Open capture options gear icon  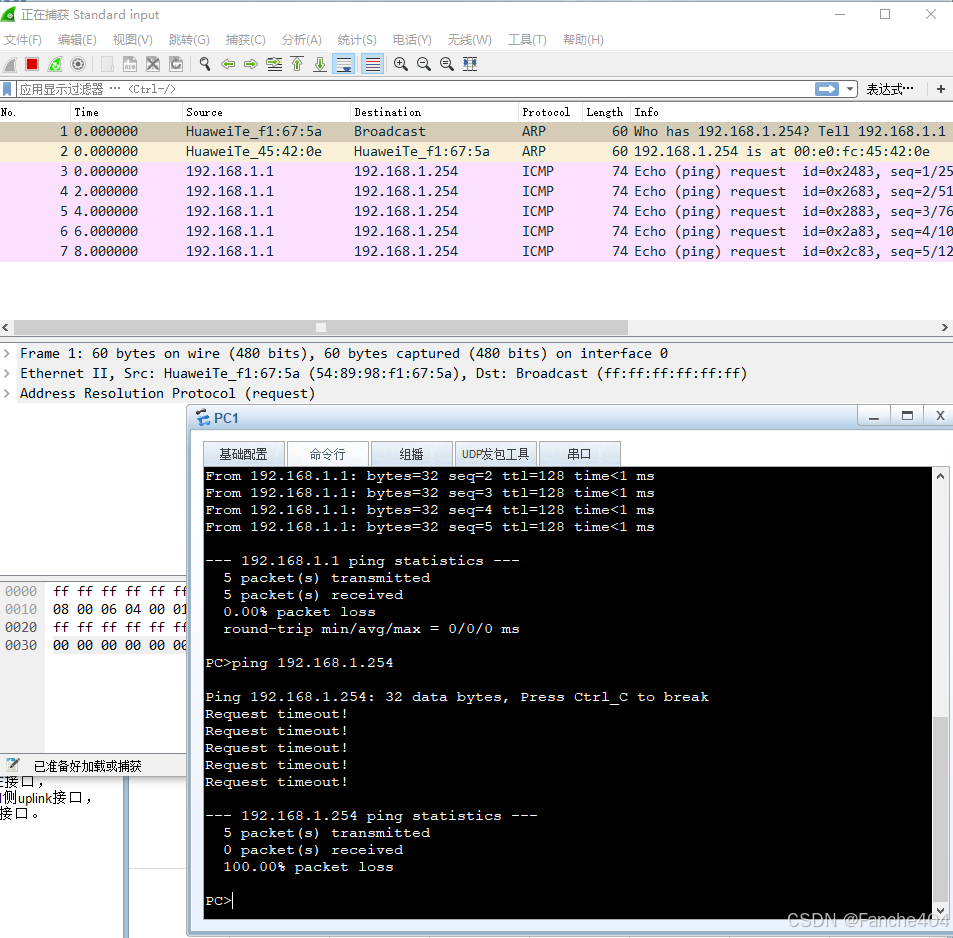tap(78, 64)
